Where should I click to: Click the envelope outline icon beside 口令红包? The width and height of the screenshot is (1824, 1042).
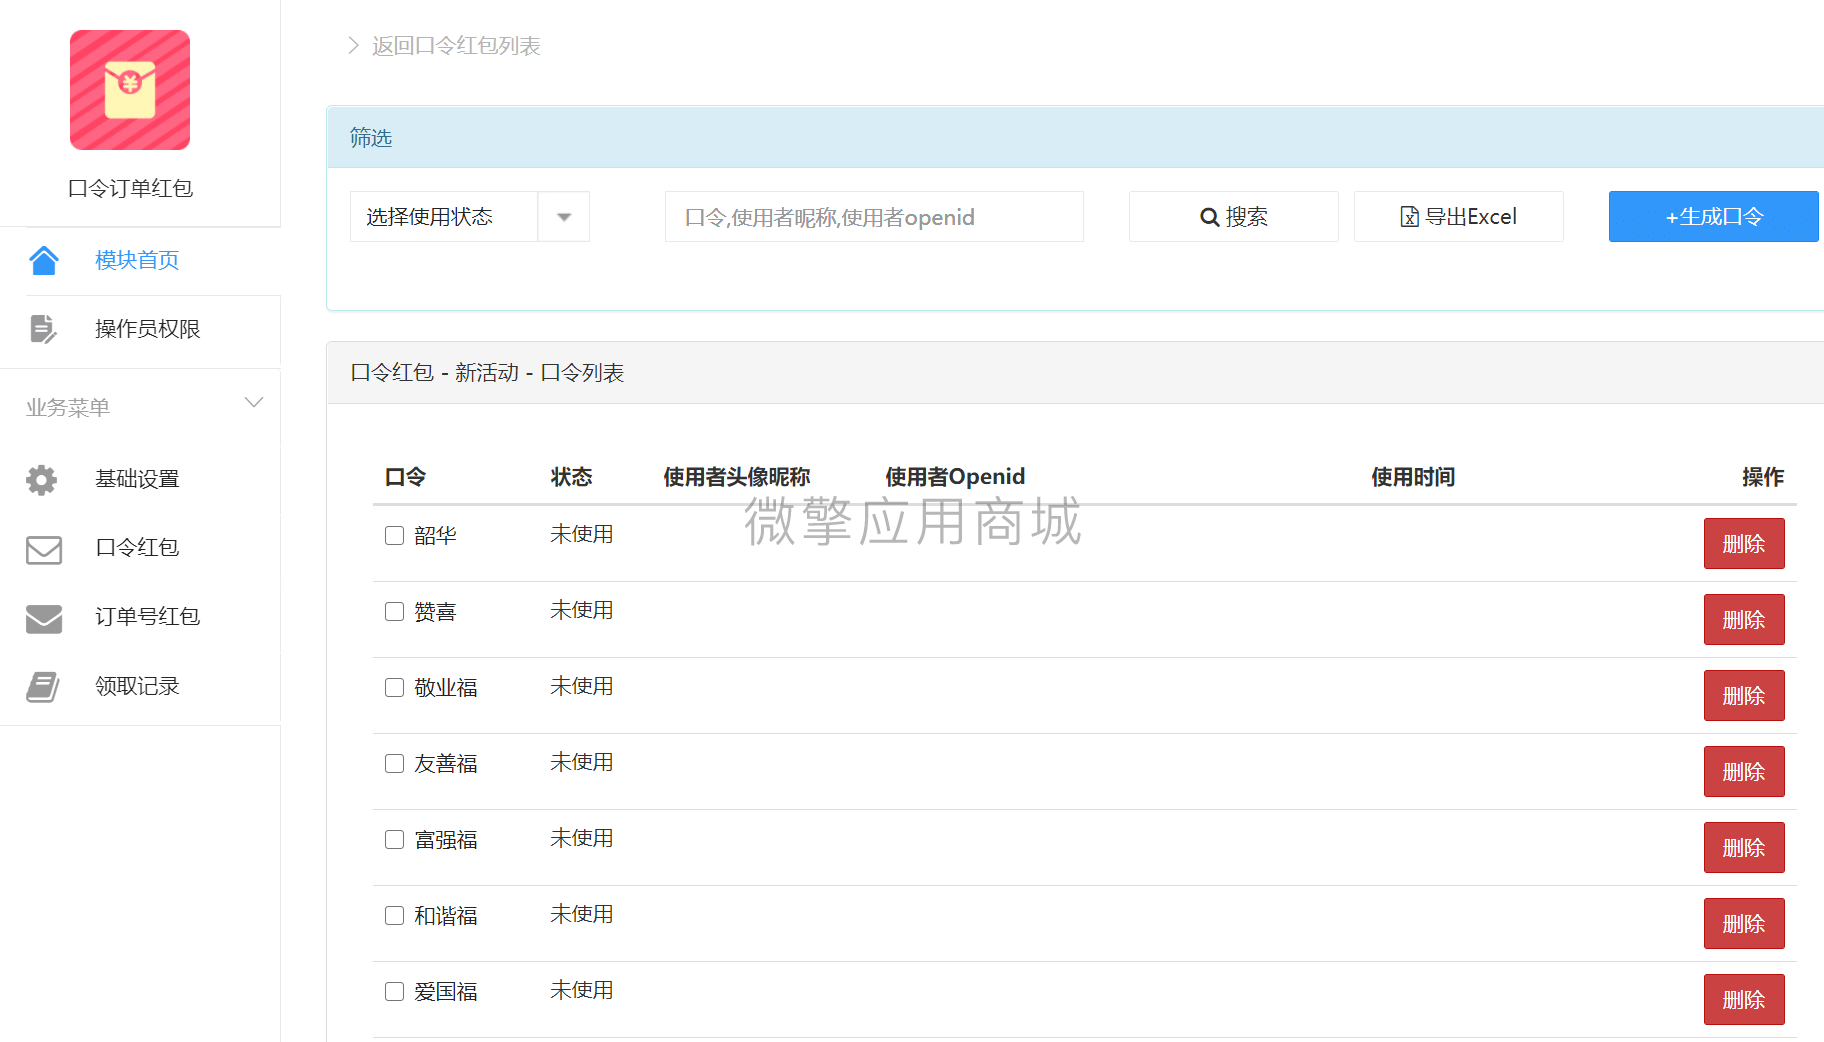[x=44, y=549]
